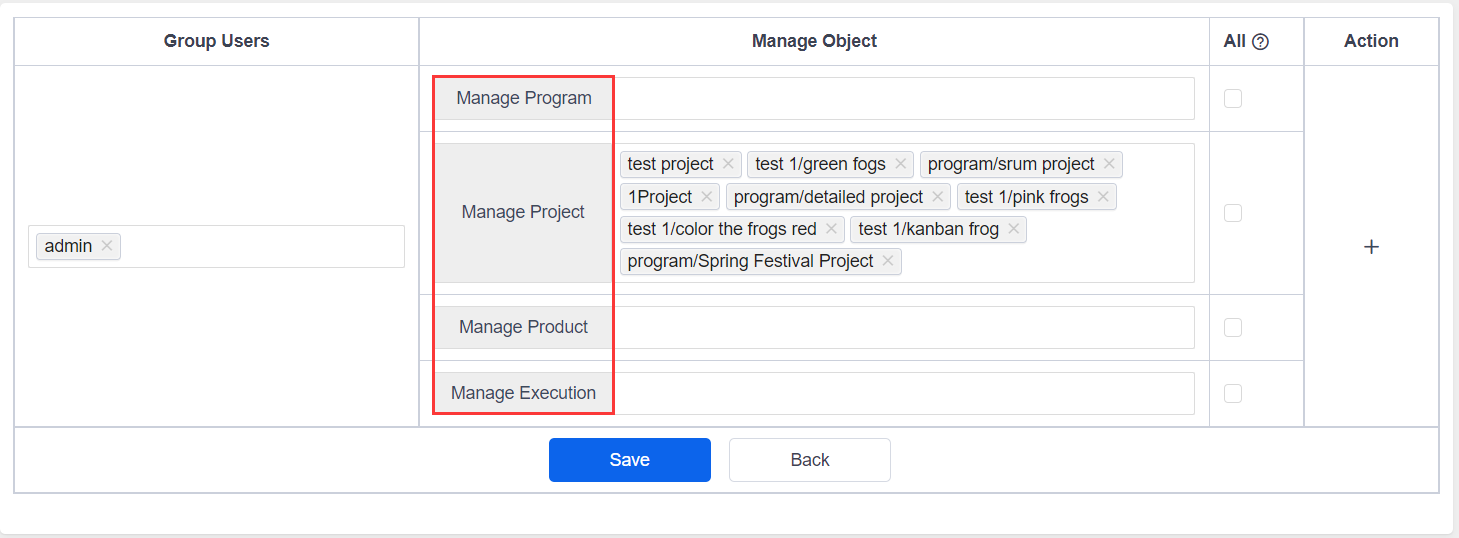Remove 'test 1/pink frogs' tag

pyautogui.click(x=1103, y=197)
